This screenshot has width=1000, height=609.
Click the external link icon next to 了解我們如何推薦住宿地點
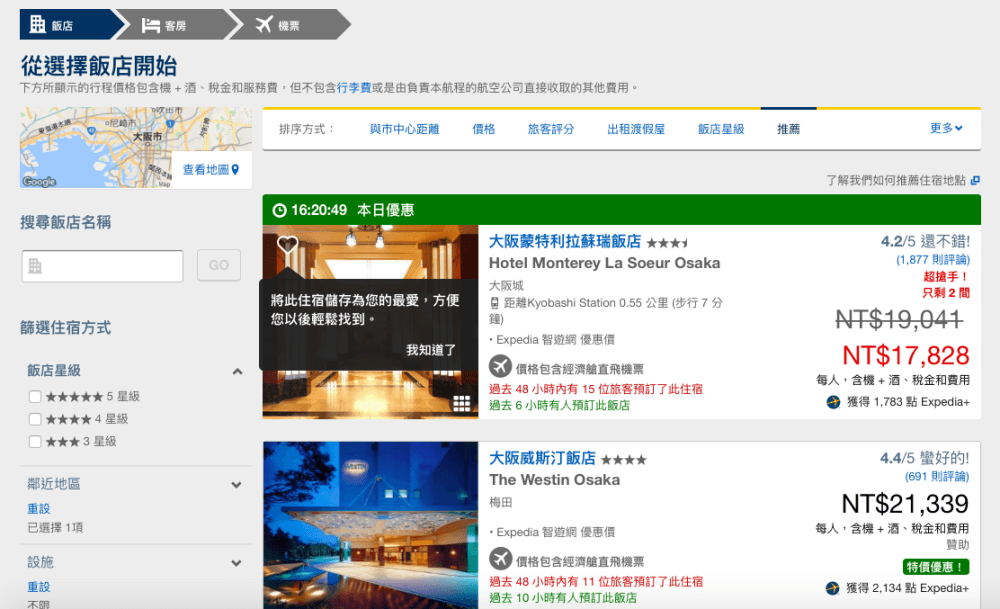click(974, 180)
